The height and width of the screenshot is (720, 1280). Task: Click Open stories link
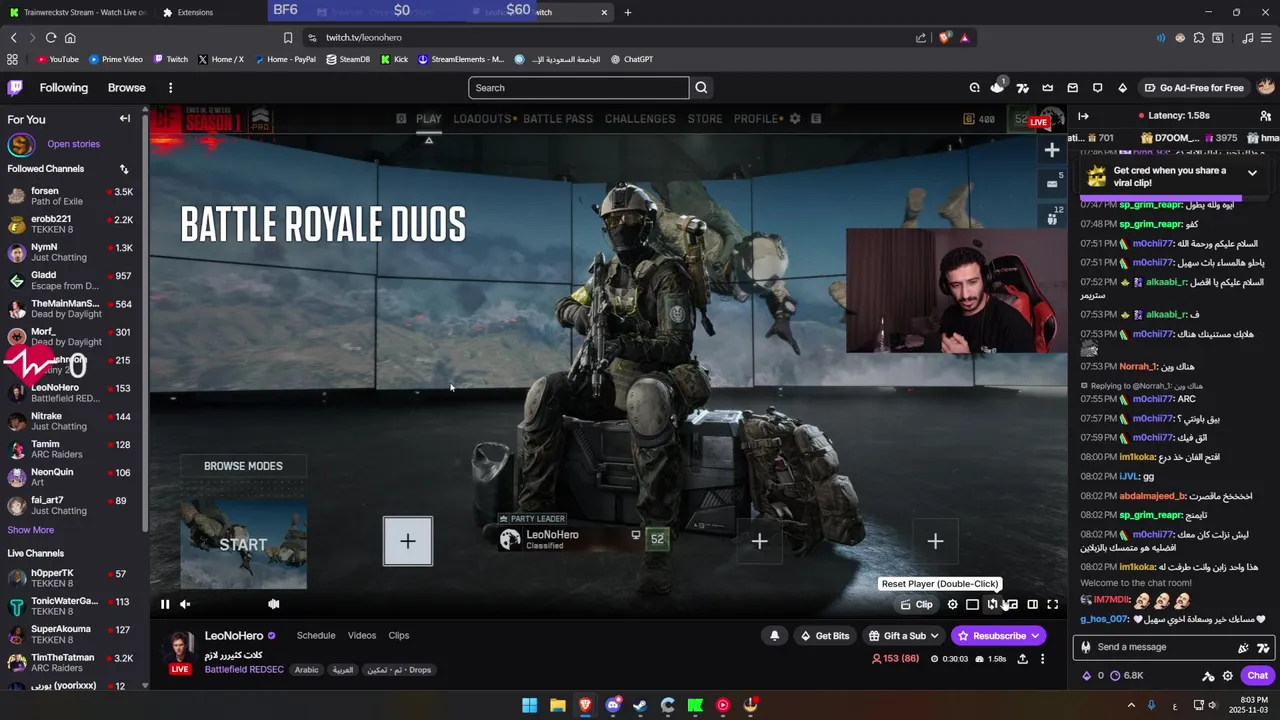point(73,144)
